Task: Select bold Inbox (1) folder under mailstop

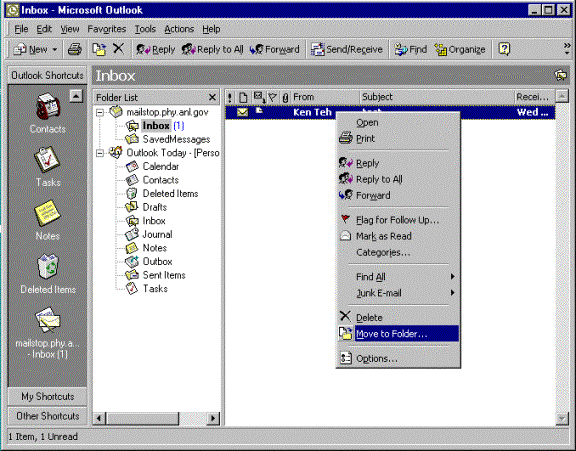Action: click(x=155, y=126)
